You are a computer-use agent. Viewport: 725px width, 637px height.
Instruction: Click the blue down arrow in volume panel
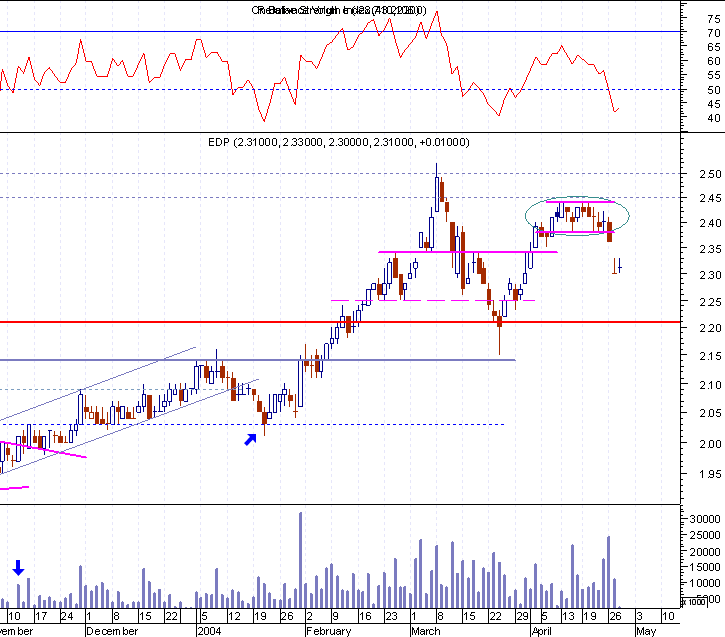coord(18,568)
